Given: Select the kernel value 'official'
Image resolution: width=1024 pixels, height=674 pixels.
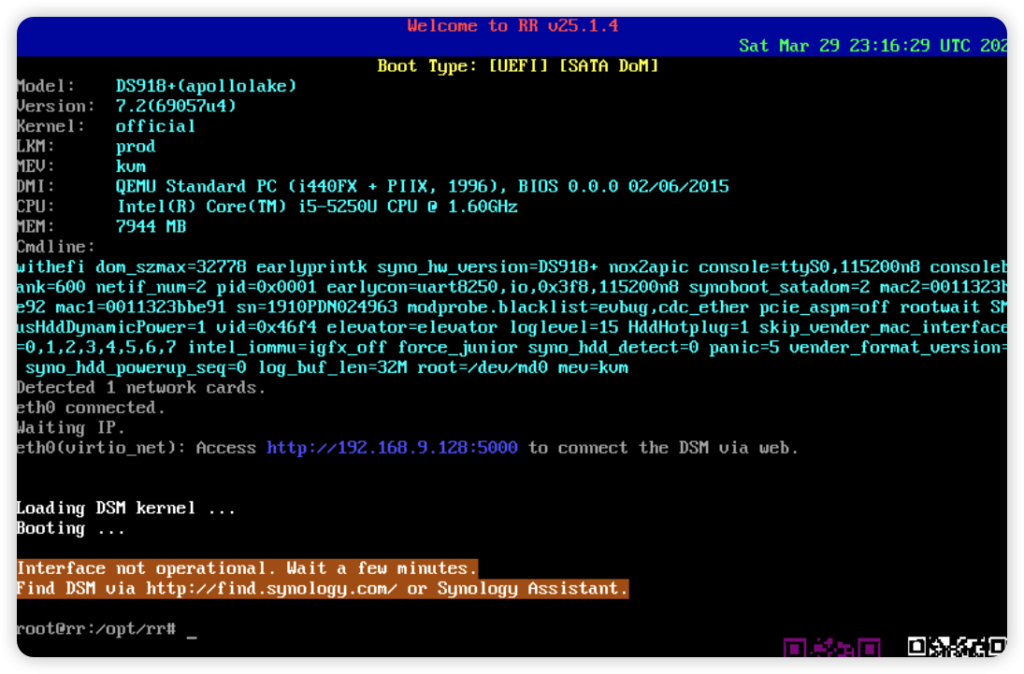Looking at the screenshot, I should point(155,127).
